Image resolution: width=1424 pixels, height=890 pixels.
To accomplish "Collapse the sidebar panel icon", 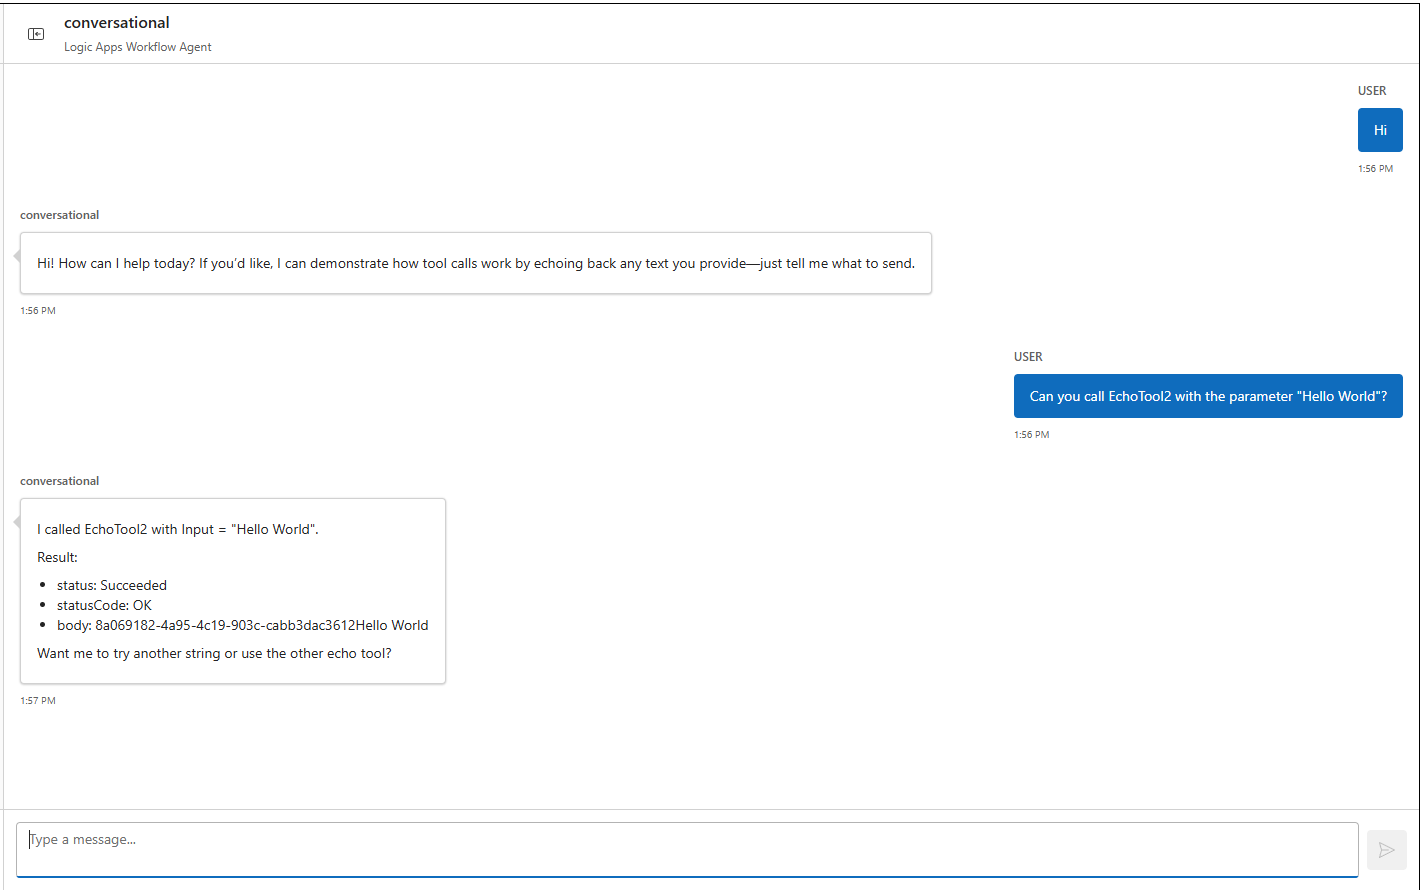I will point(36,34).
